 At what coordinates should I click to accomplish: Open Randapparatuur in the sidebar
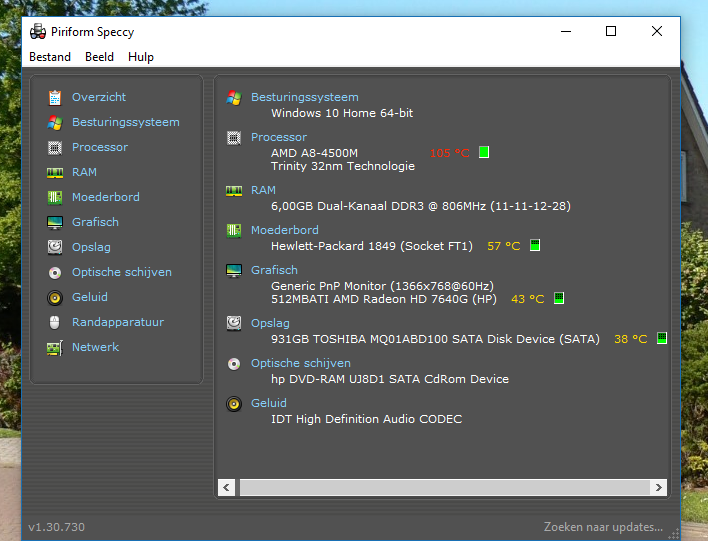(118, 322)
